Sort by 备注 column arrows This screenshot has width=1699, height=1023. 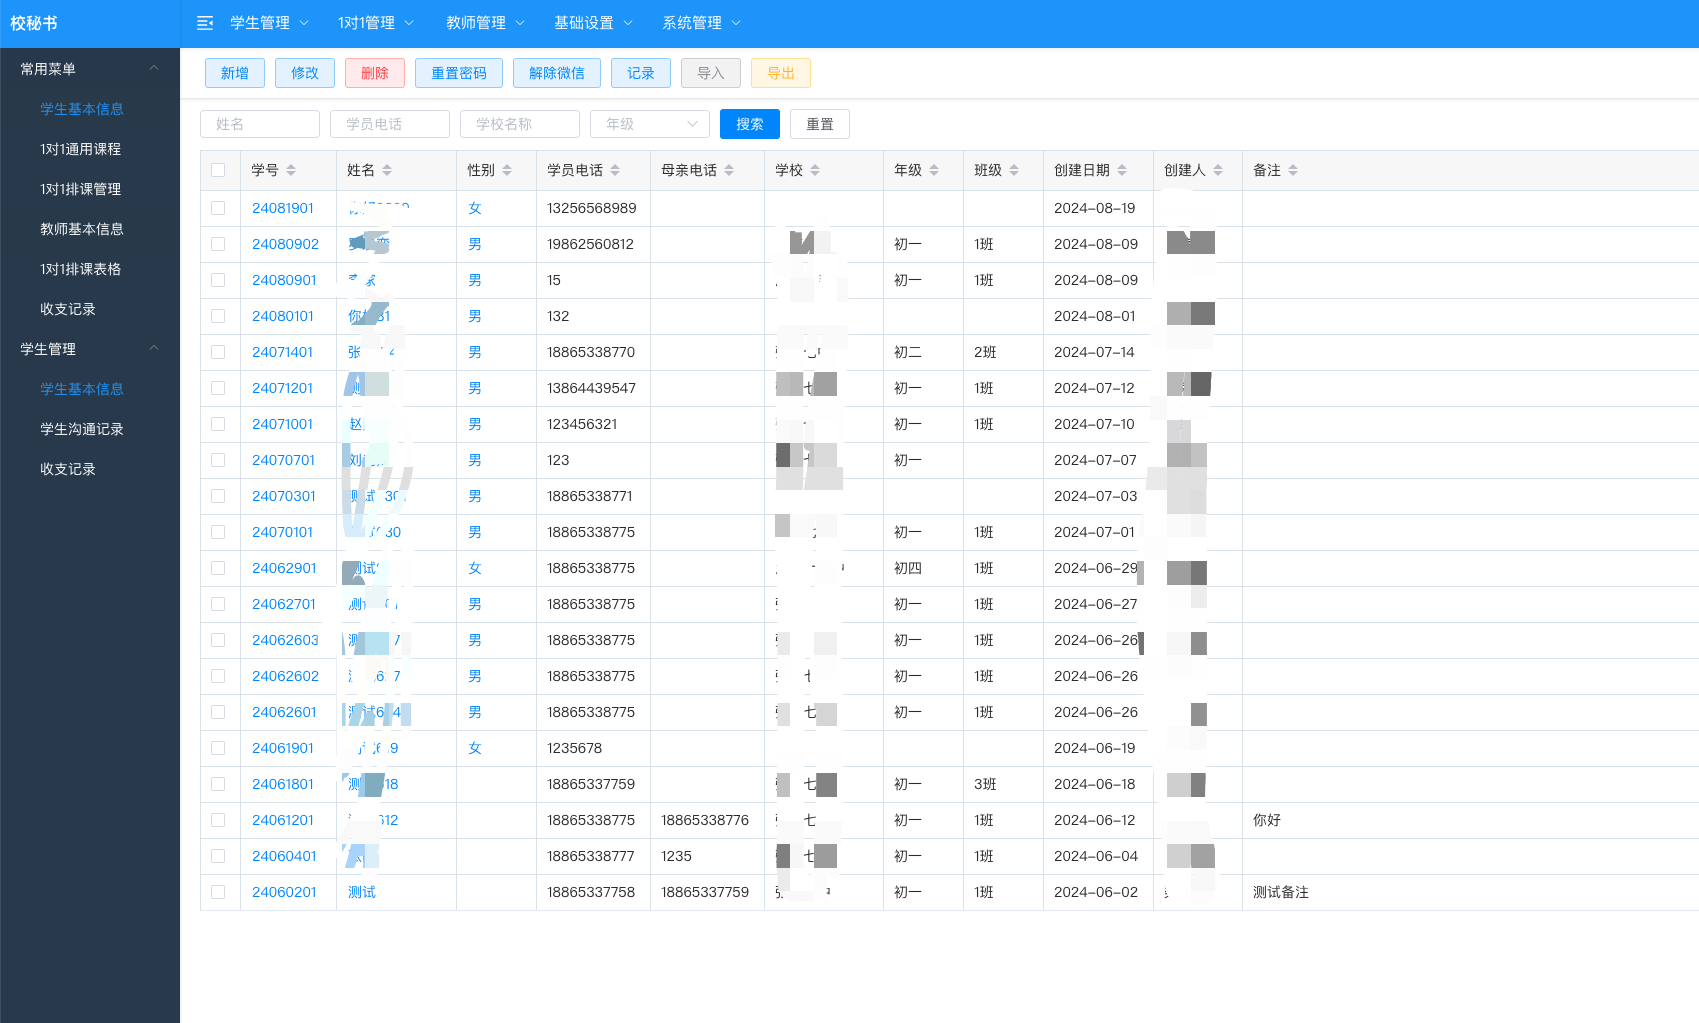point(1293,170)
